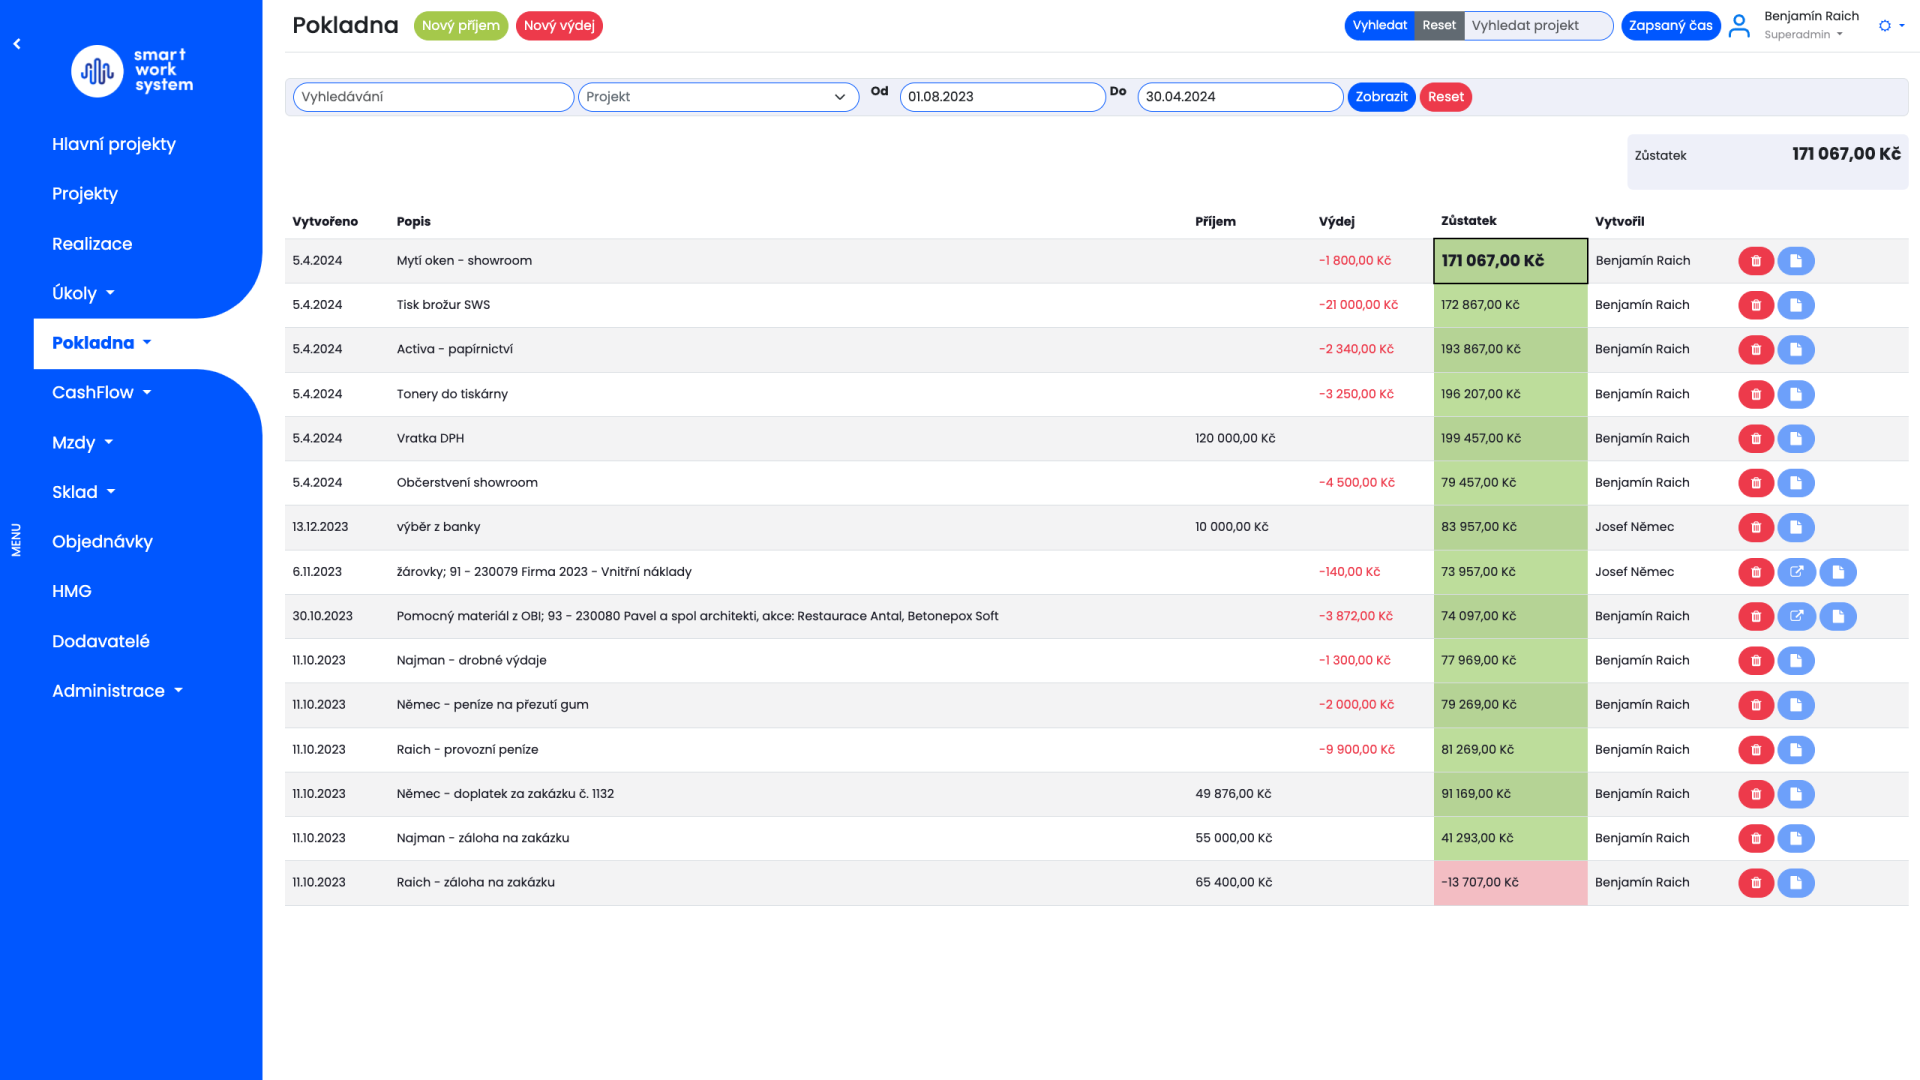This screenshot has width=1920, height=1080.
Task: Open project link for Pomocný materiál row
Action: 1796,616
